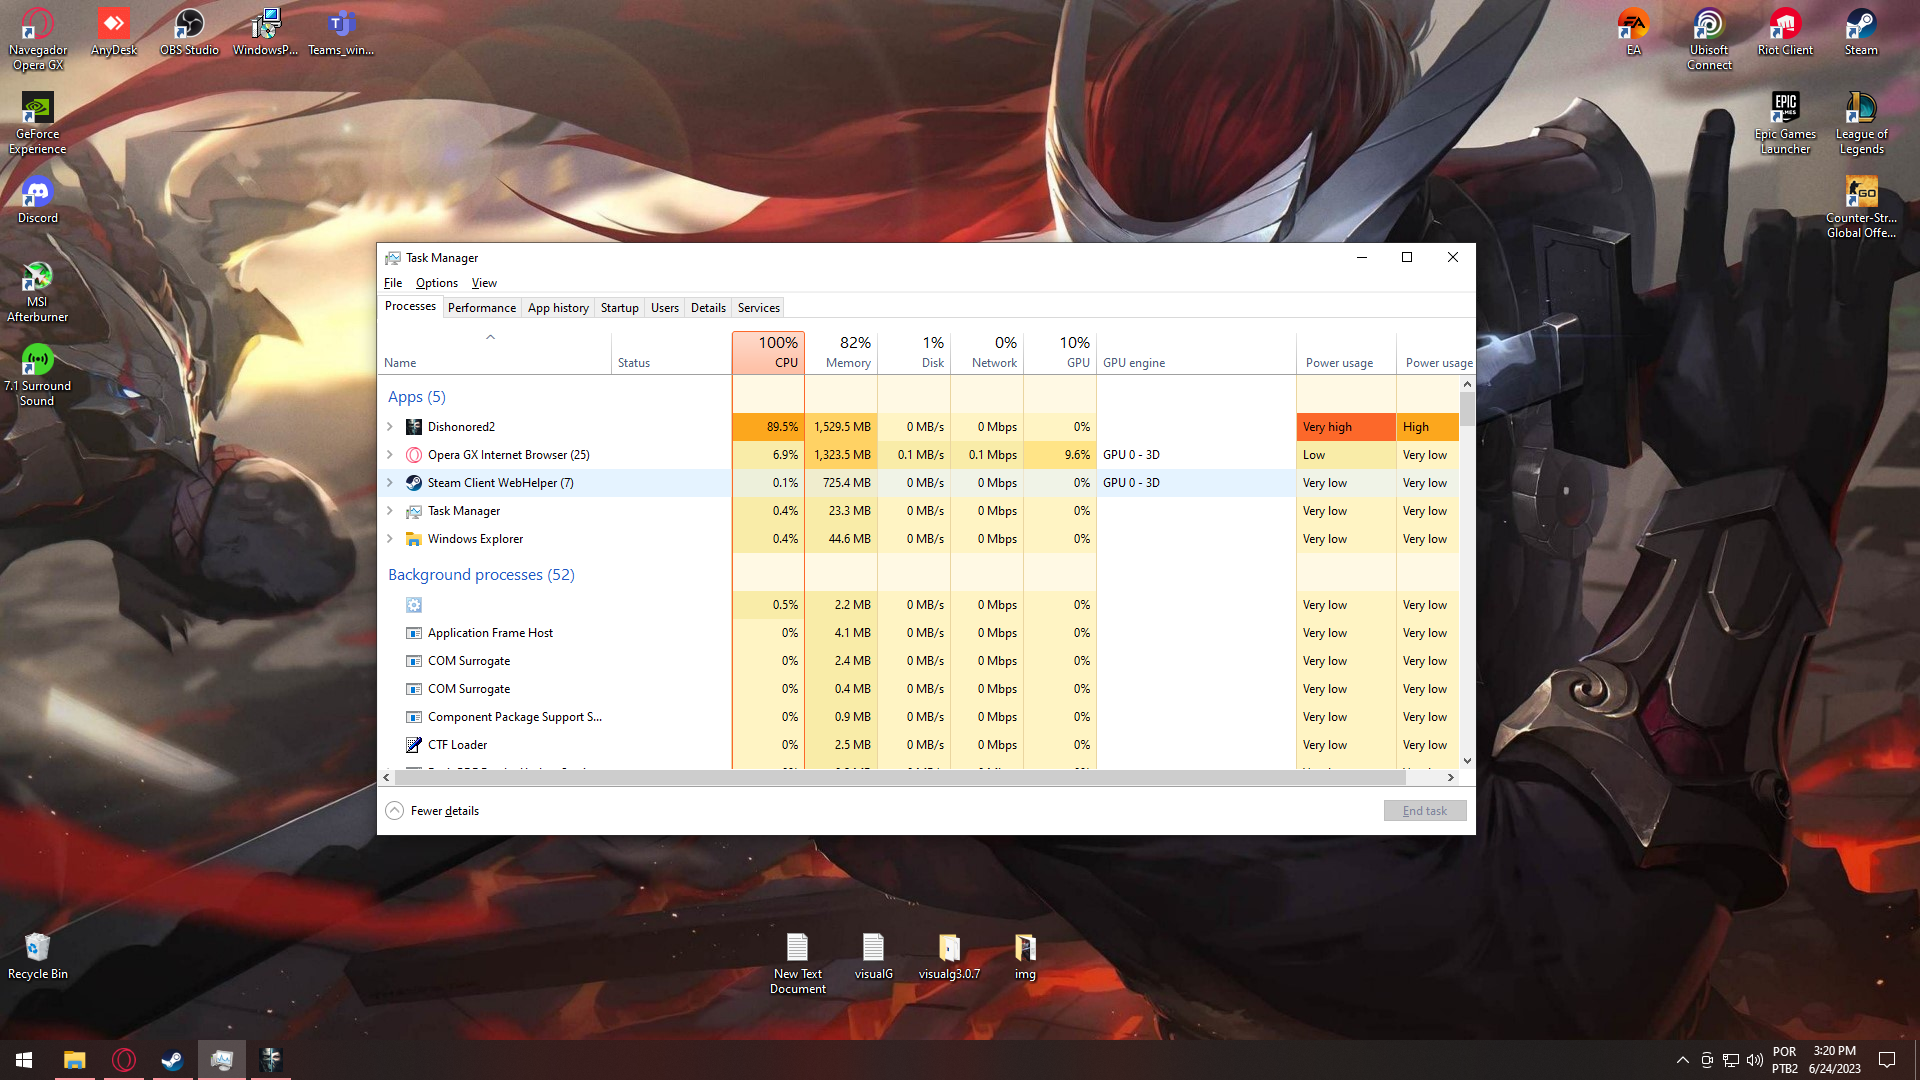Open the WindowsP... desktop shortcut
The image size is (1920, 1080).
(265, 33)
